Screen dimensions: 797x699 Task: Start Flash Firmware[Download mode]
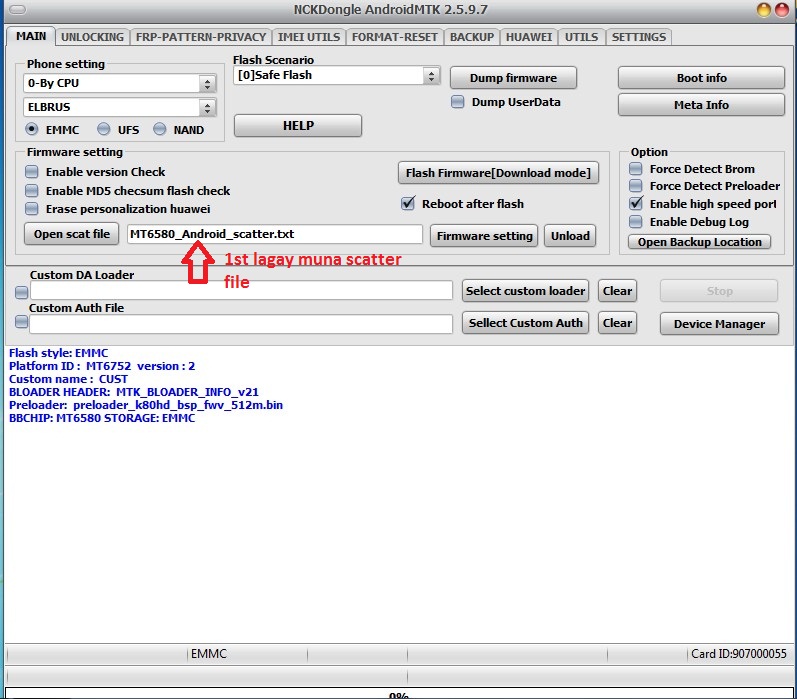click(x=498, y=173)
